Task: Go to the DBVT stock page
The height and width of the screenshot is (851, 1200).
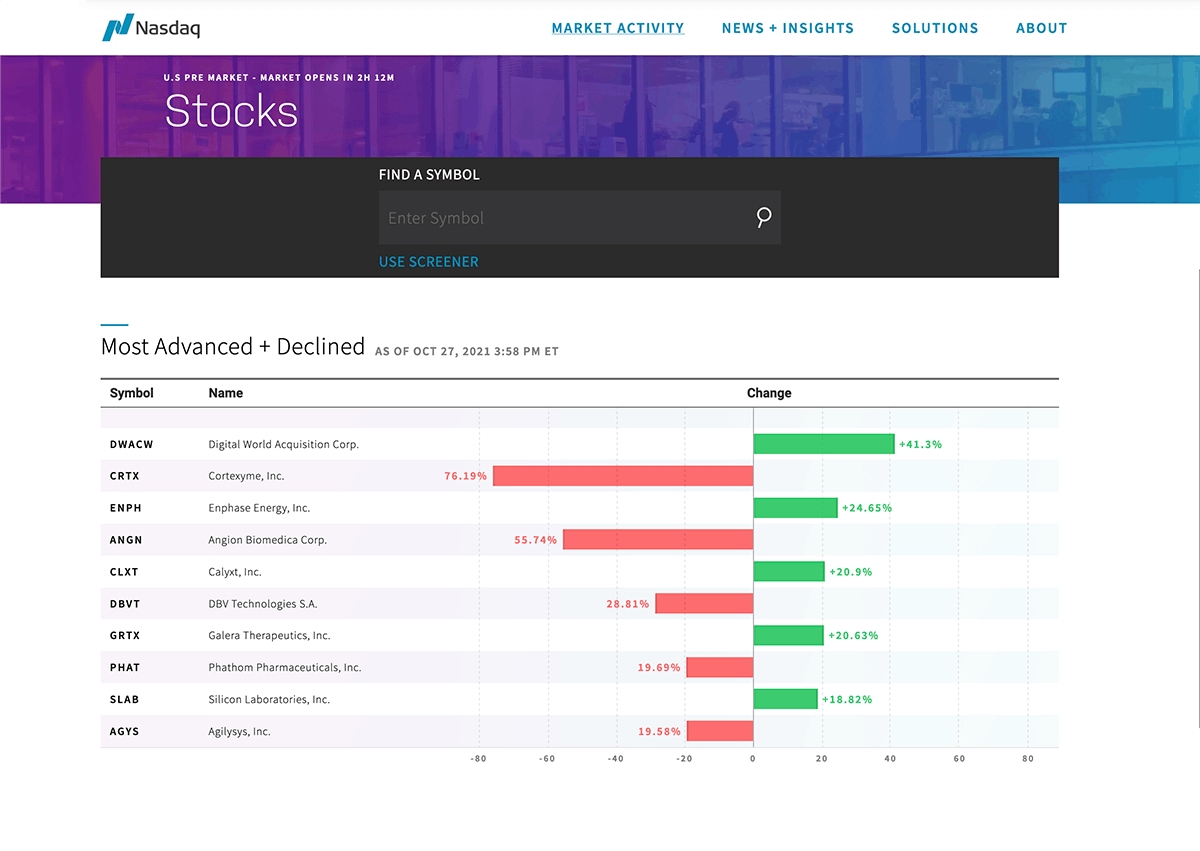Action: [125, 604]
